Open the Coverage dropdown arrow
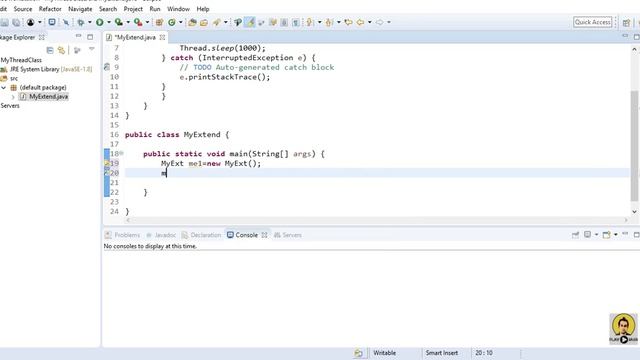640x360 pixels. tap(128, 22)
